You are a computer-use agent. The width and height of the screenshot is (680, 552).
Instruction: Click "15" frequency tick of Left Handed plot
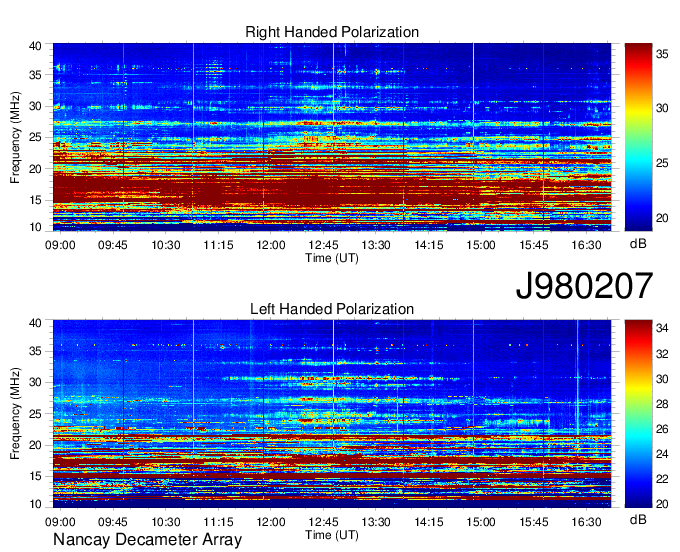pos(35,477)
